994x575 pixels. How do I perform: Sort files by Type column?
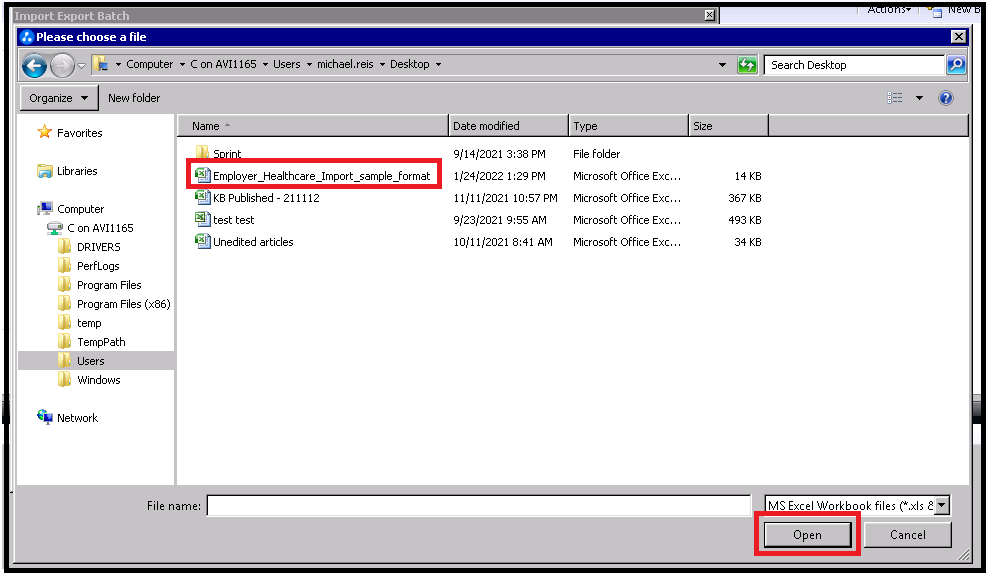[x=628, y=126]
